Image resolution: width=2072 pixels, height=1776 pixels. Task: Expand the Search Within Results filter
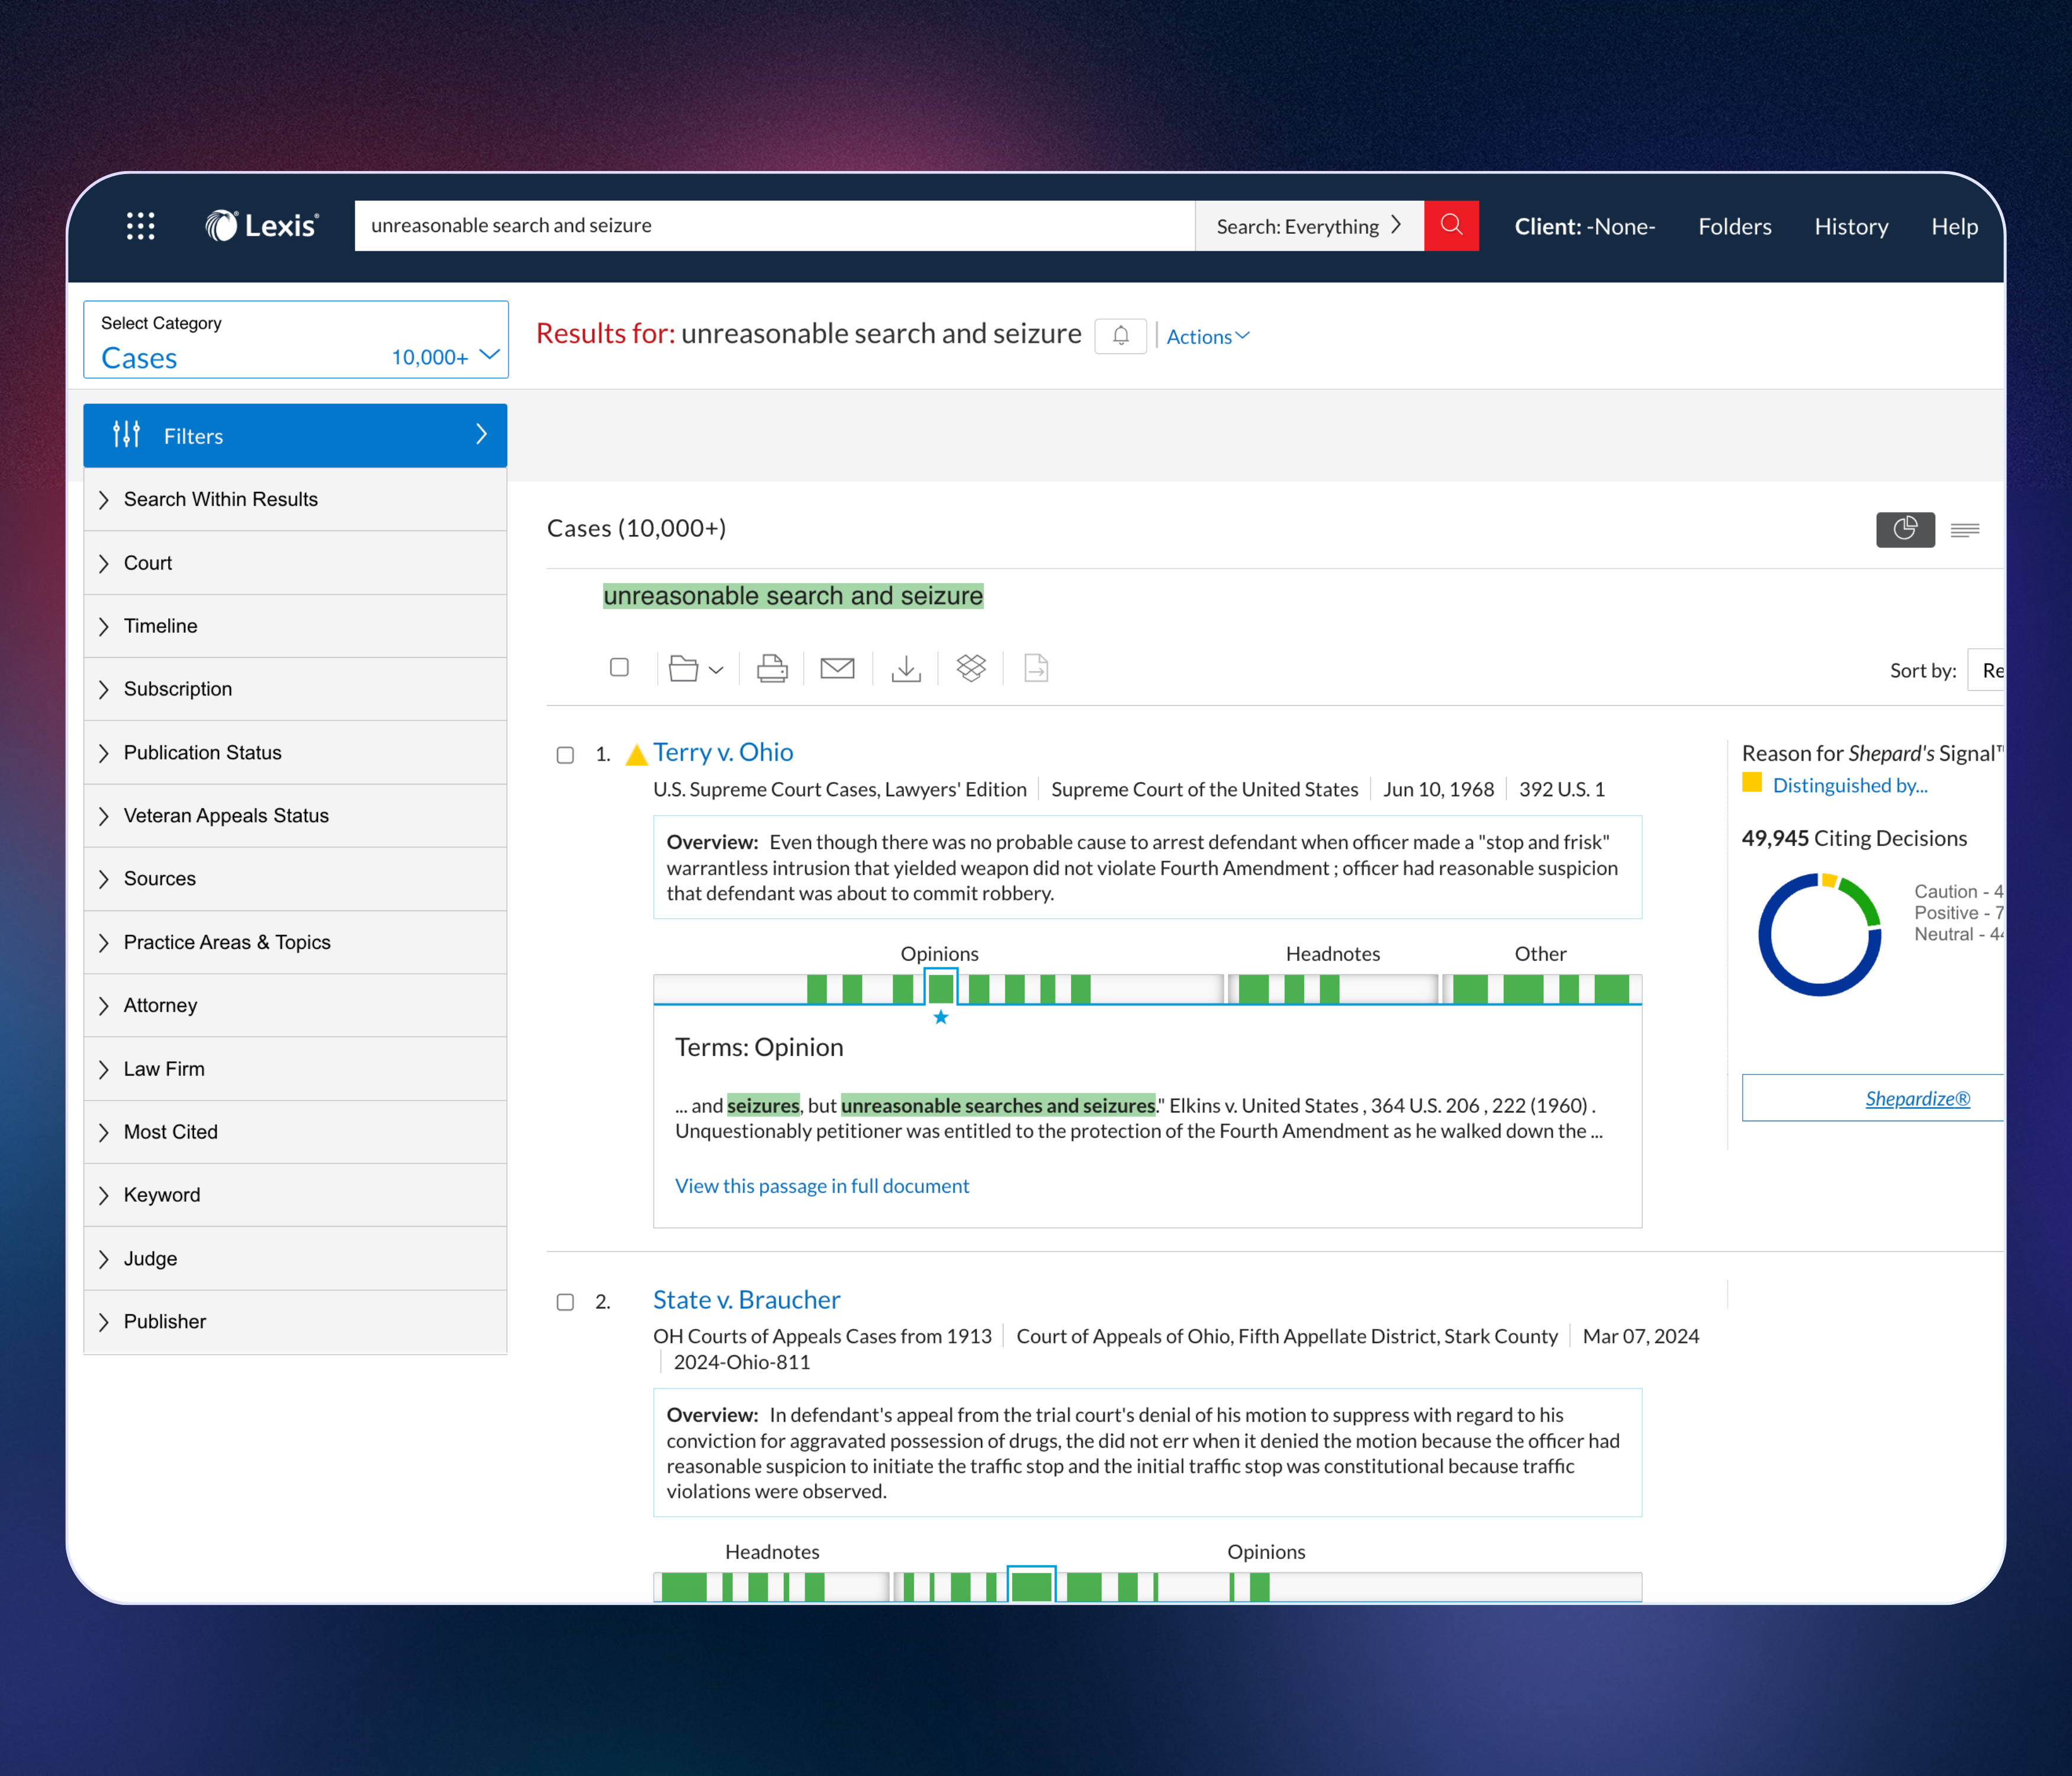(295, 499)
